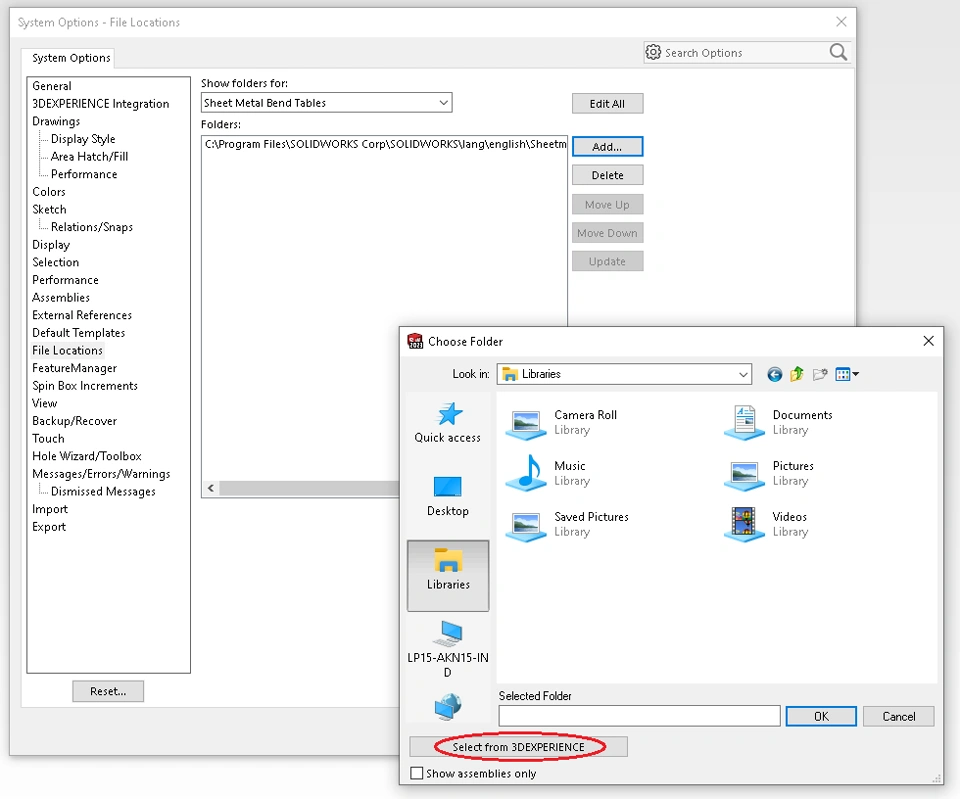Image resolution: width=960 pixels, height=799 pixels.
Task: Click the SOLIDWORKS icon in Choose Folder title
Action: coord(415,341)
